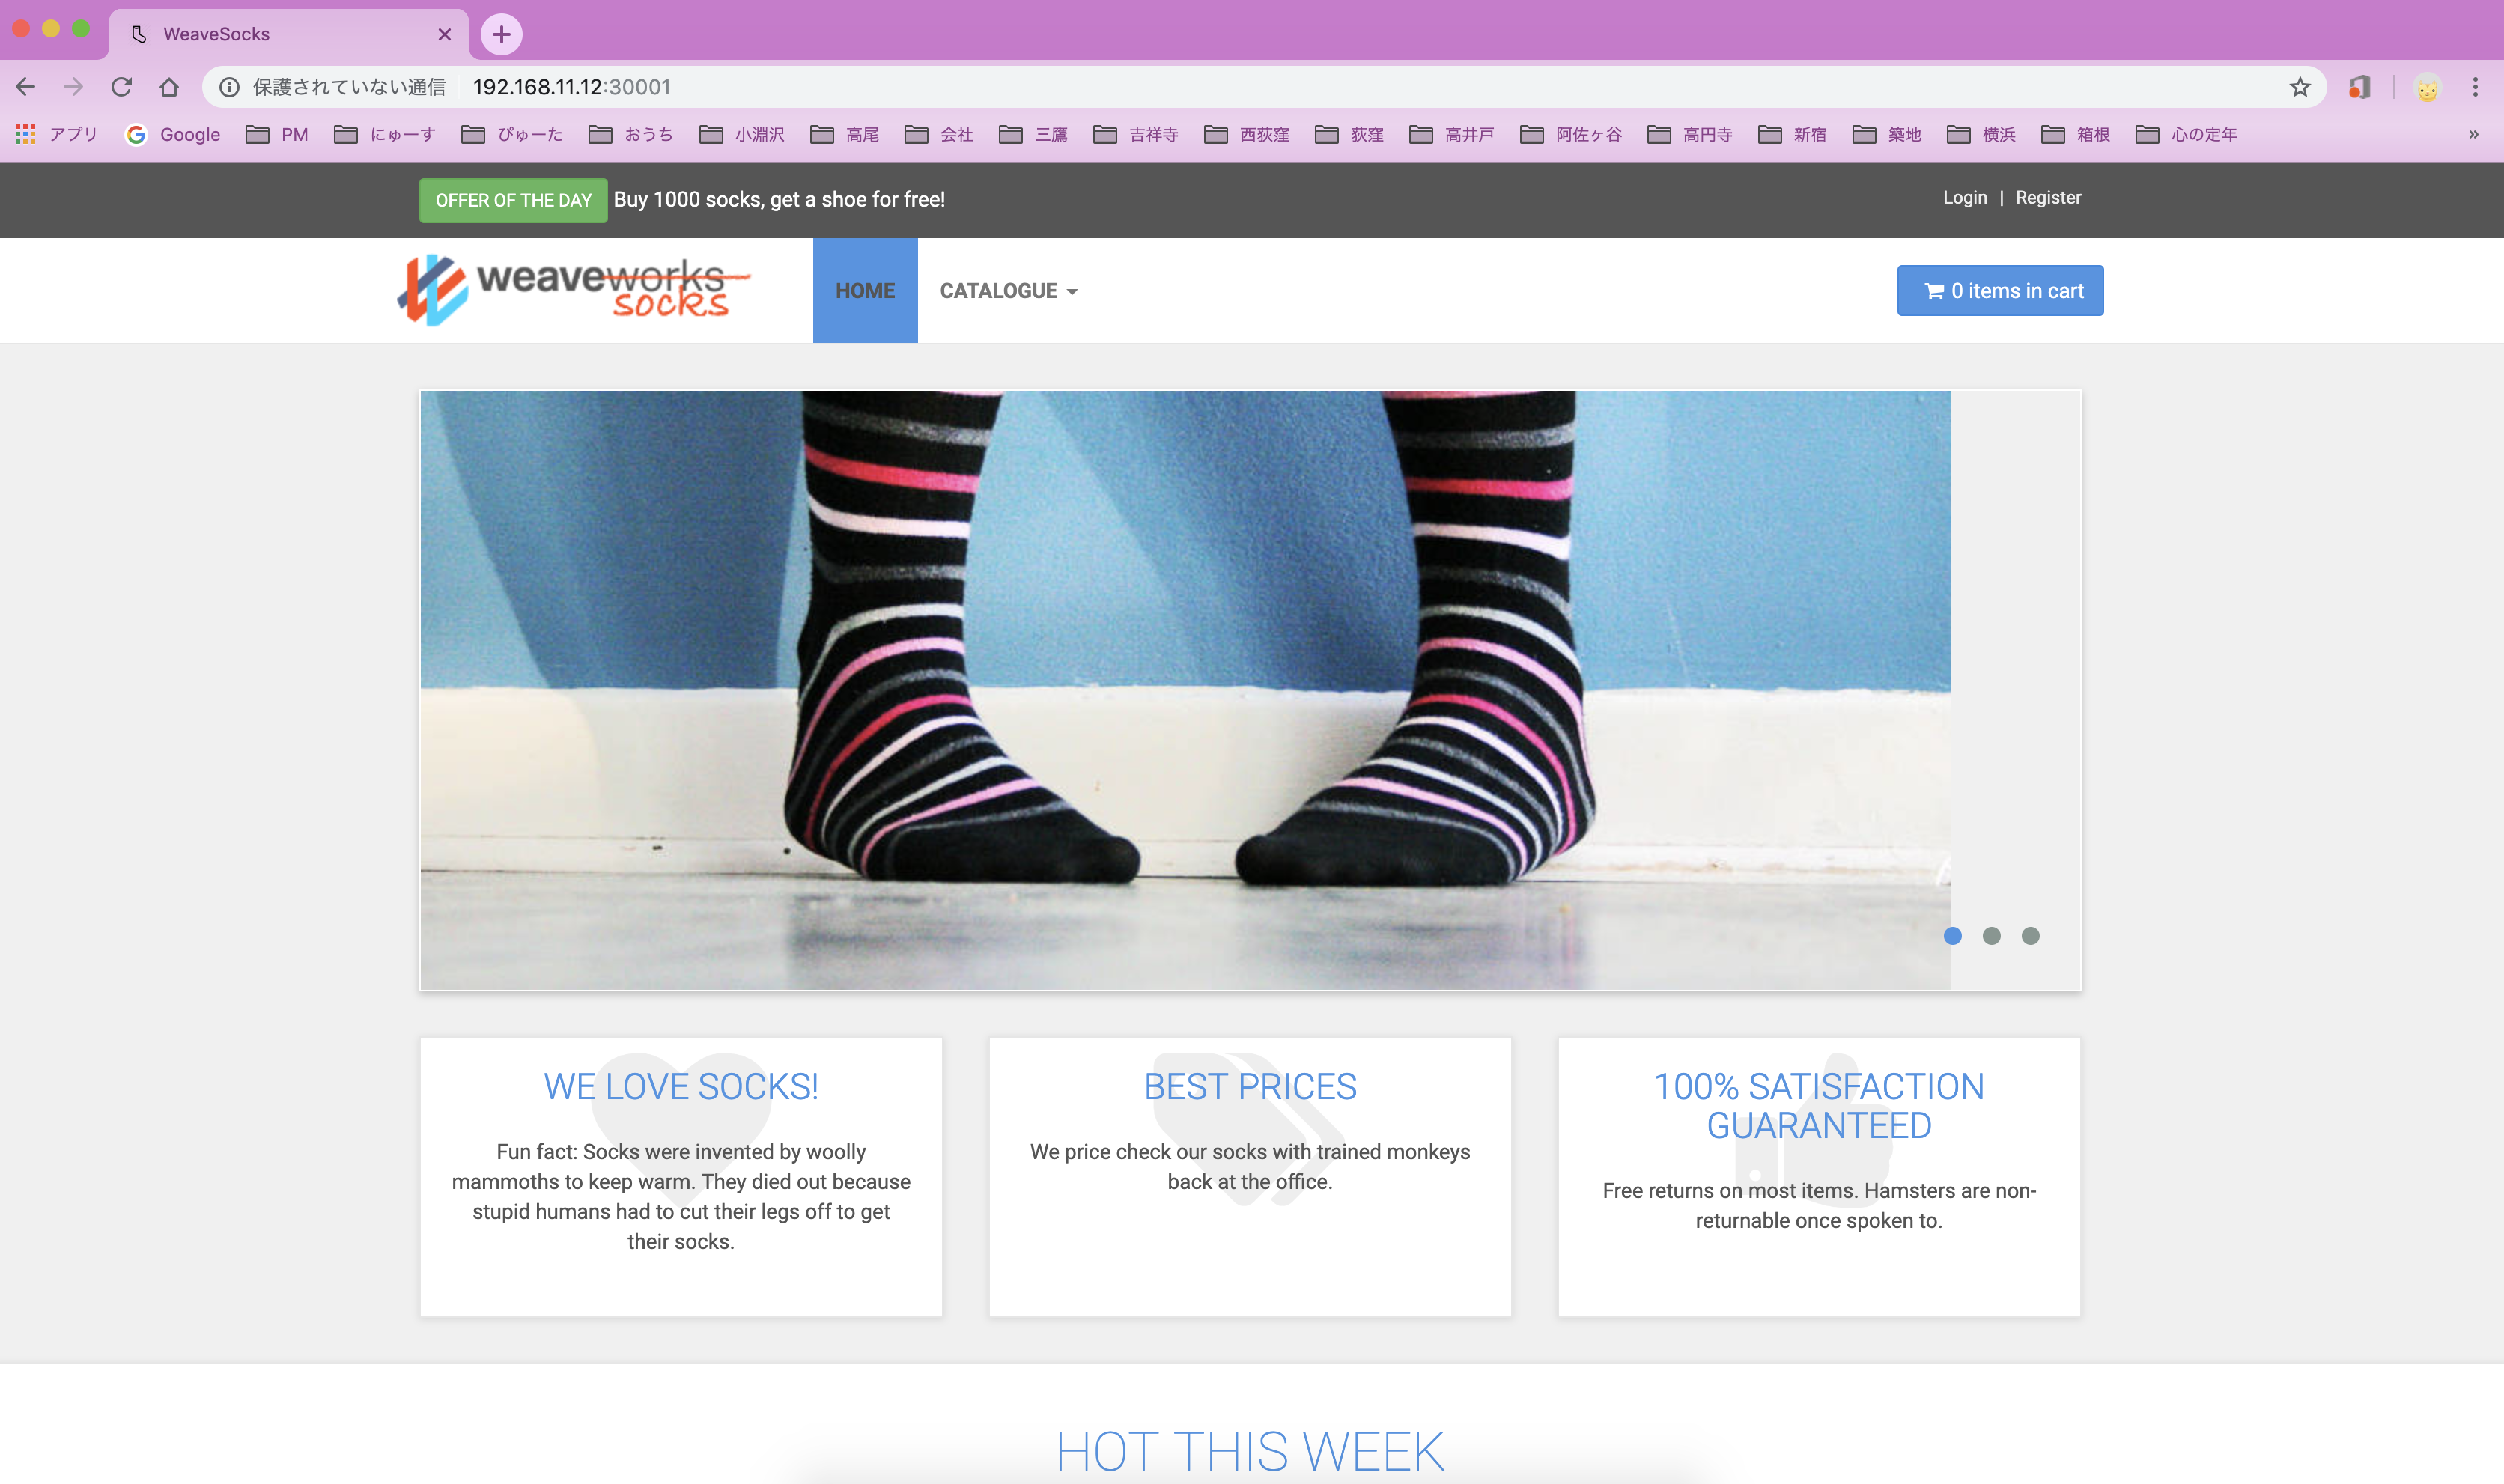Open the 0 items in cart button
This screenshot has width=2504, height=1484.
coord(2000,291)
